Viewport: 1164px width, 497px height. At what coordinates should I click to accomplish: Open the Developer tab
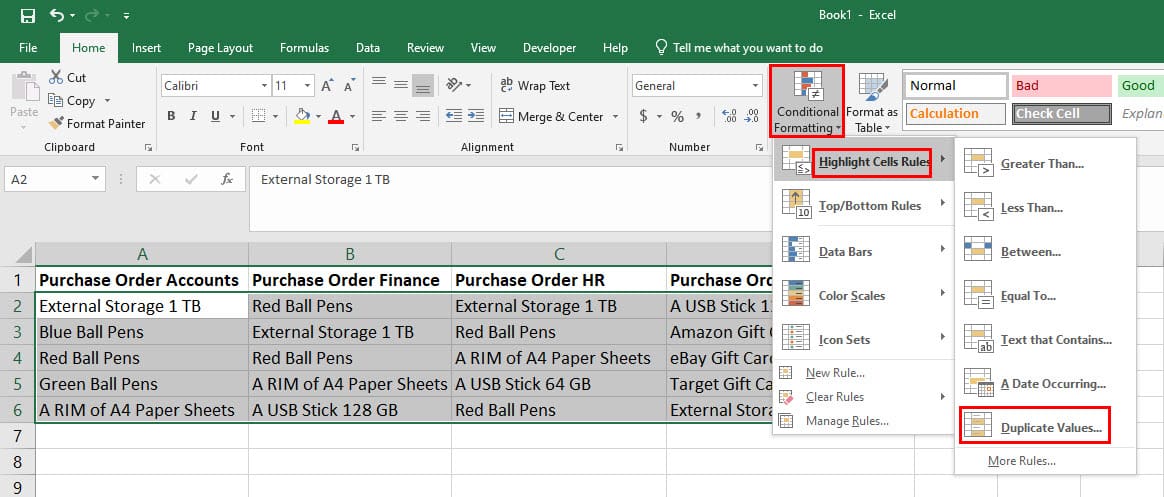(x=549, y=48)
